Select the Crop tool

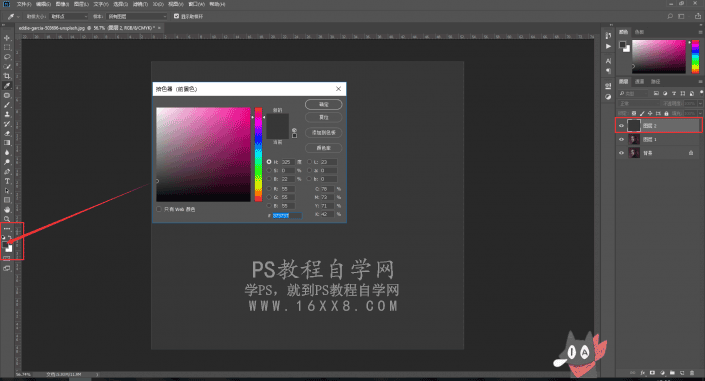7,76
